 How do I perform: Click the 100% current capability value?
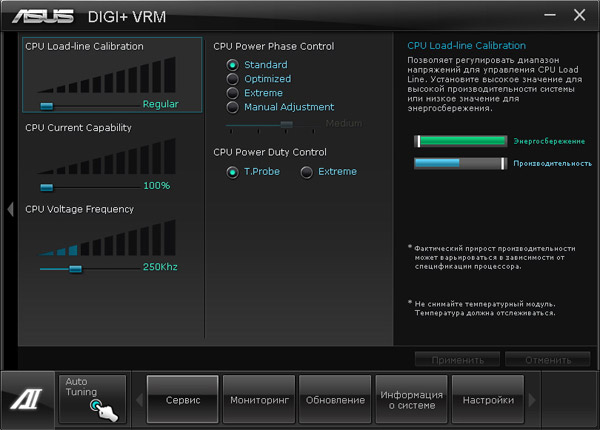(157, 186)
